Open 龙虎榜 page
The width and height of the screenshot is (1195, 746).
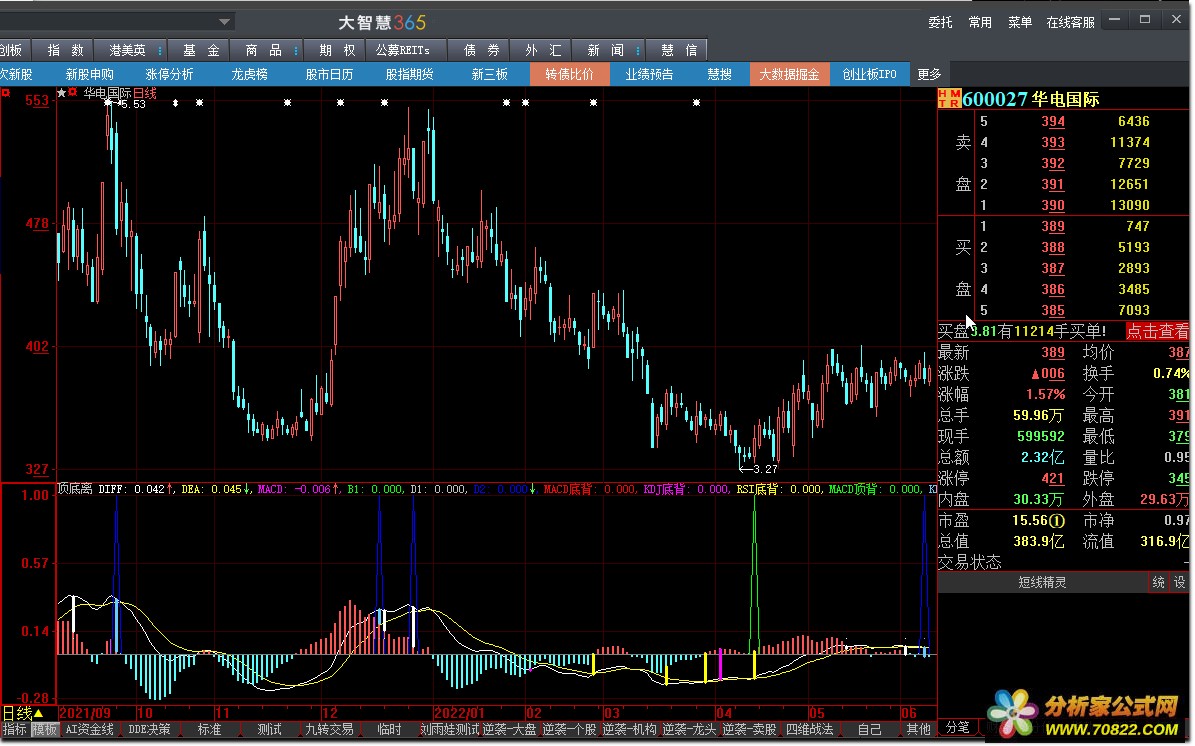249,74
